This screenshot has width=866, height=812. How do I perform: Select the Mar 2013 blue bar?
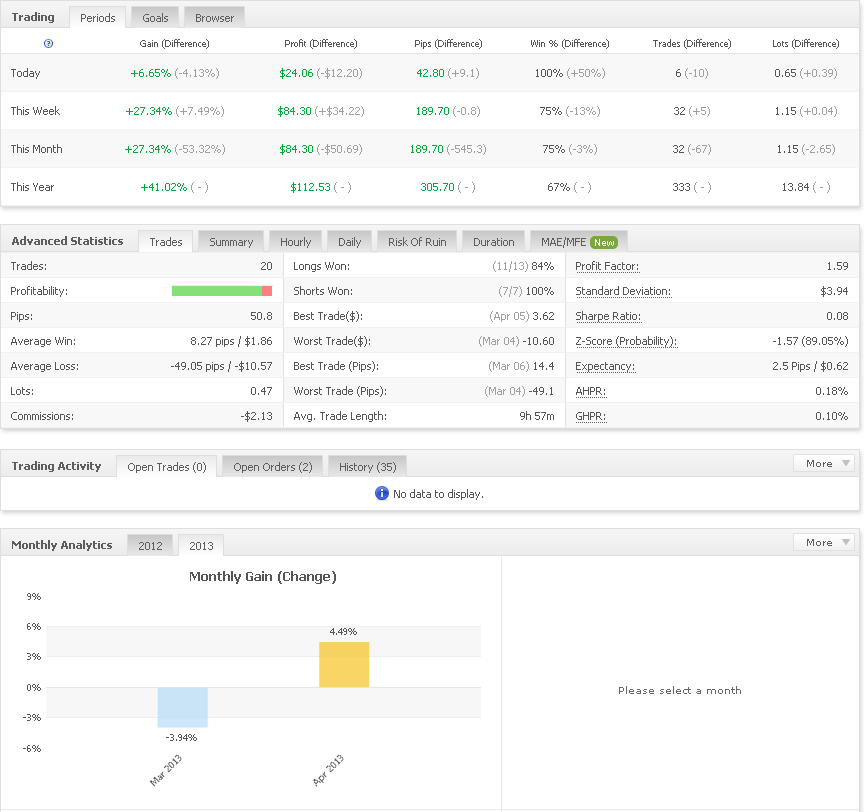(x=183, y=707)
